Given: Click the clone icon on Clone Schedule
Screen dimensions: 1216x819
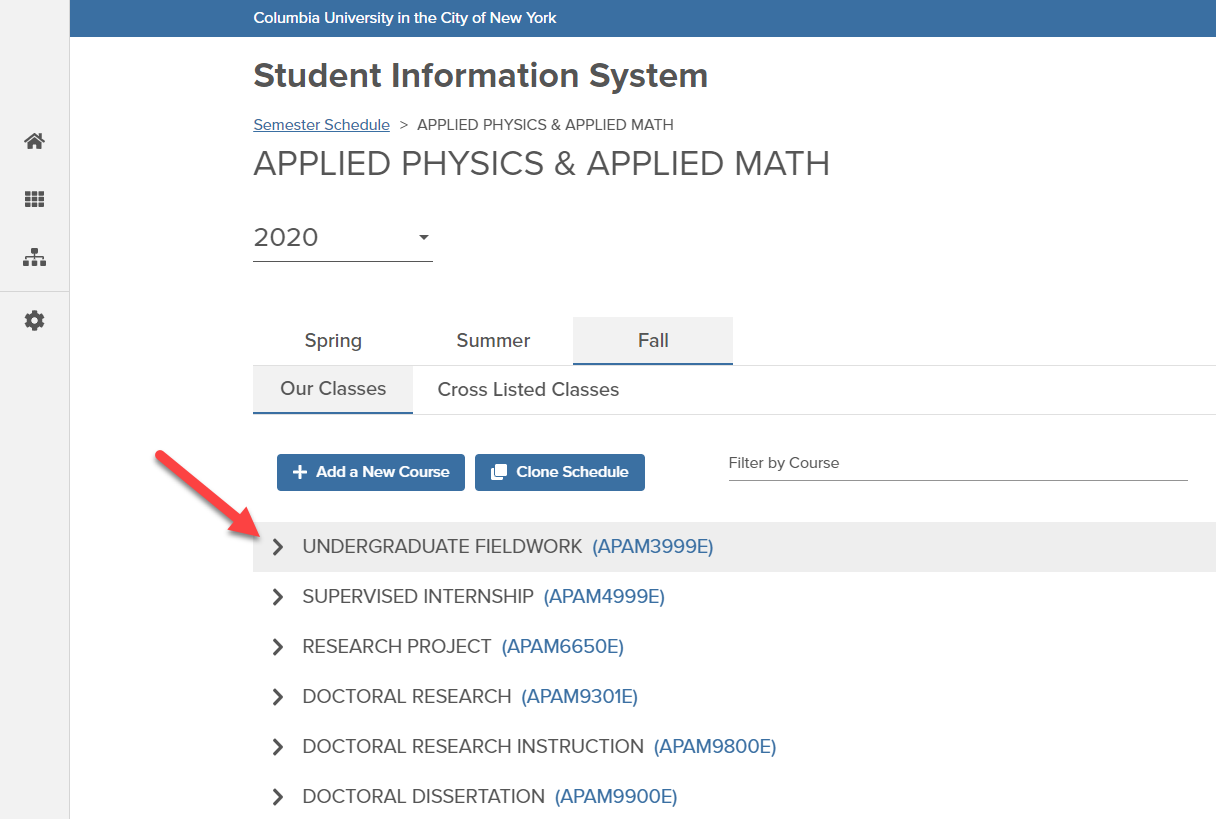Looking at the screenshot, I should pyautogui.click(x=499, y=472).
